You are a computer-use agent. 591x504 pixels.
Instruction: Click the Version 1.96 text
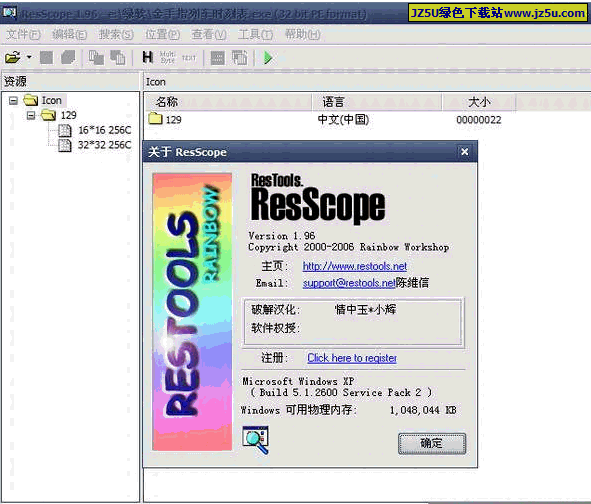[282, 236]
